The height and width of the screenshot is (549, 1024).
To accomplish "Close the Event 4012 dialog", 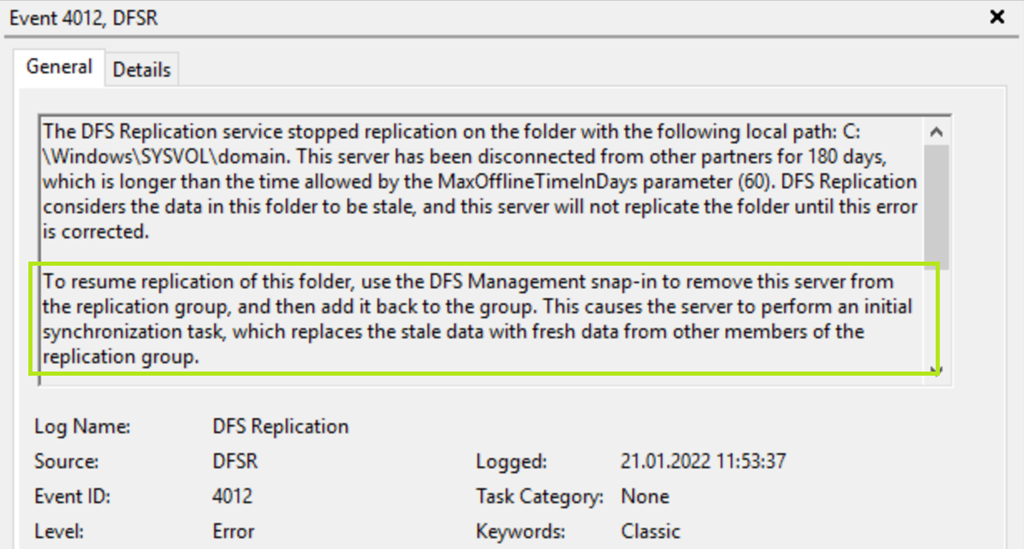I will (997, 17).
